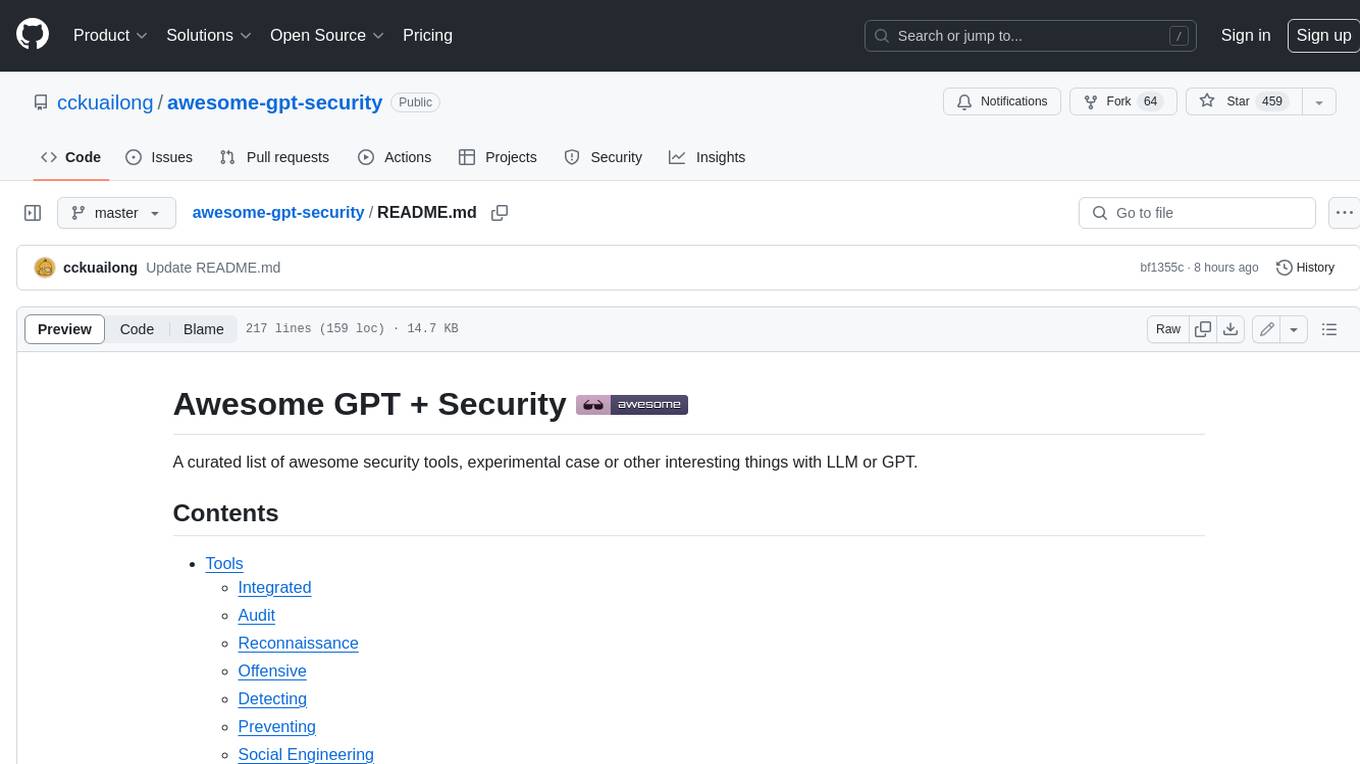Jump to the Detecting section
The image size is (1360, 764).
(x=272, y=699)
